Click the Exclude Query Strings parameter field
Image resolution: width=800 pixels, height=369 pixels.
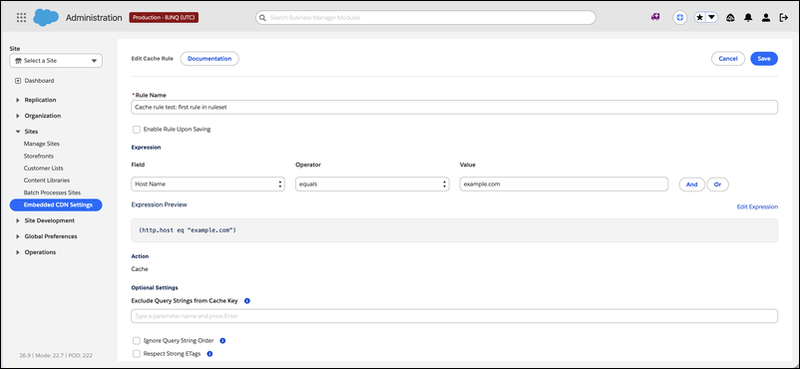coord(454,316)
